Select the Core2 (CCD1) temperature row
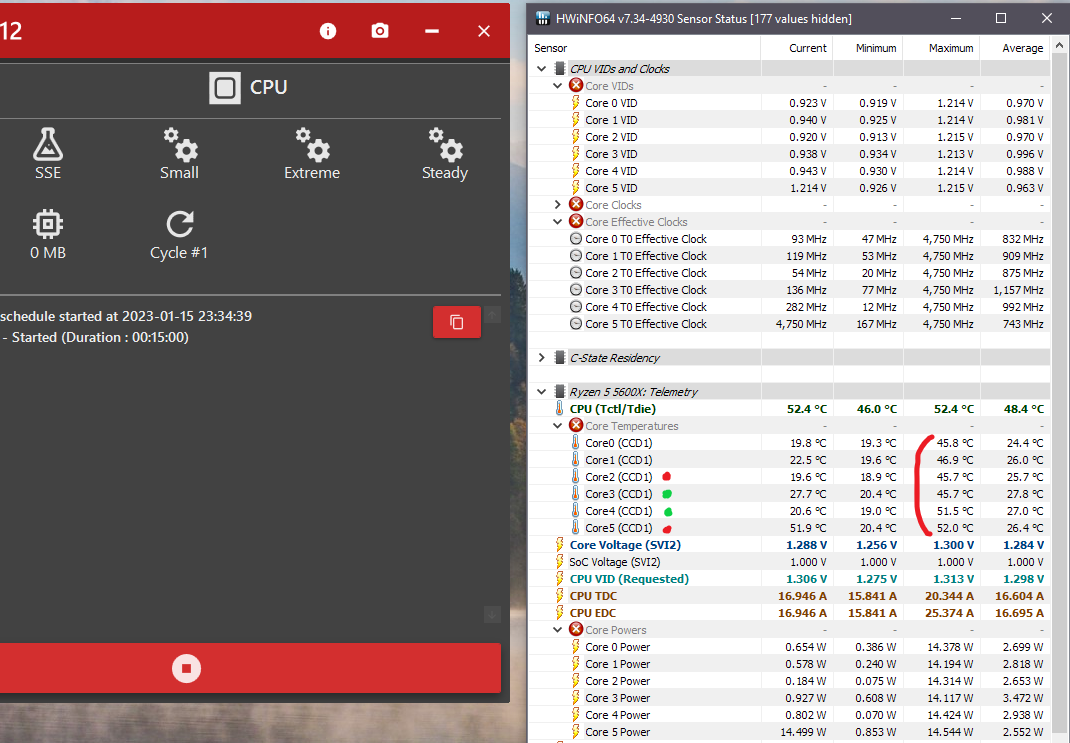 (790, 477)
